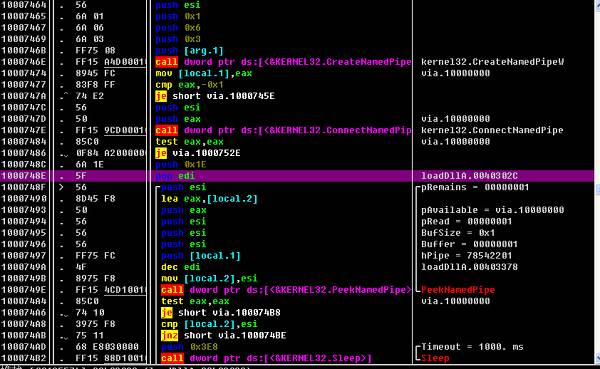The height and width of the screenshot is (369, 600).
Task: Click the scrollbar down arrow at bottom right
Action: (x=597, y=358)
